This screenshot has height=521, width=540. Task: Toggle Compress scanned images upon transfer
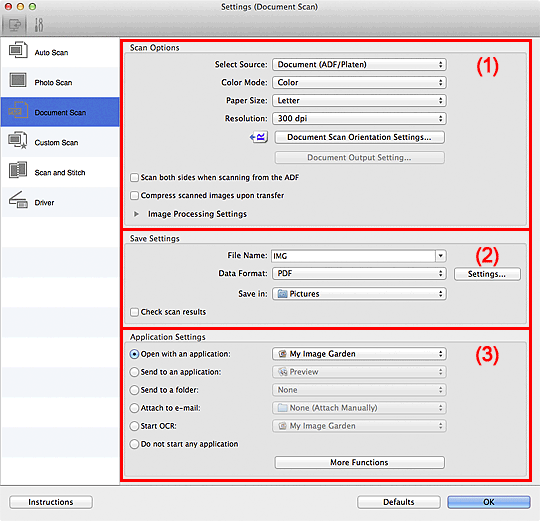(134, 196)
